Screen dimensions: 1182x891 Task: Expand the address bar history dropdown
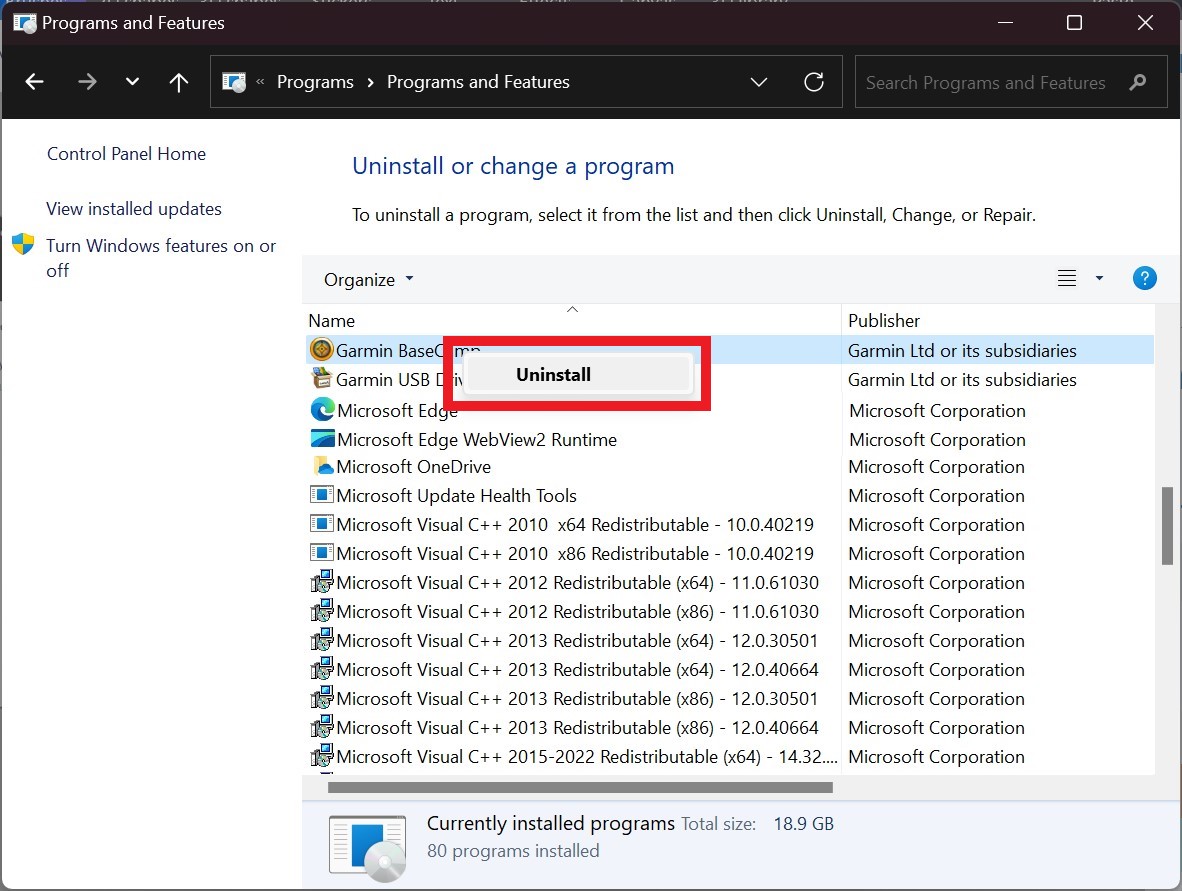pyautogui.click(x=759, y=81)
